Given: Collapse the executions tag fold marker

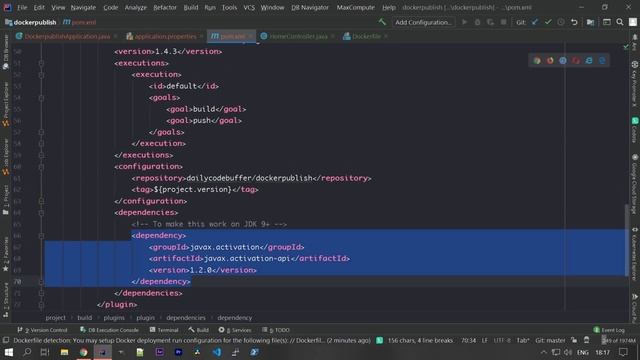Looking at the screenshot, I should click(x=41, y=63).
